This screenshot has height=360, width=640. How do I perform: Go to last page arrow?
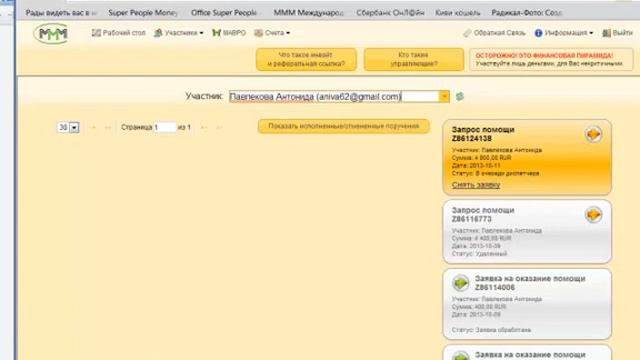tap(219, 127)
